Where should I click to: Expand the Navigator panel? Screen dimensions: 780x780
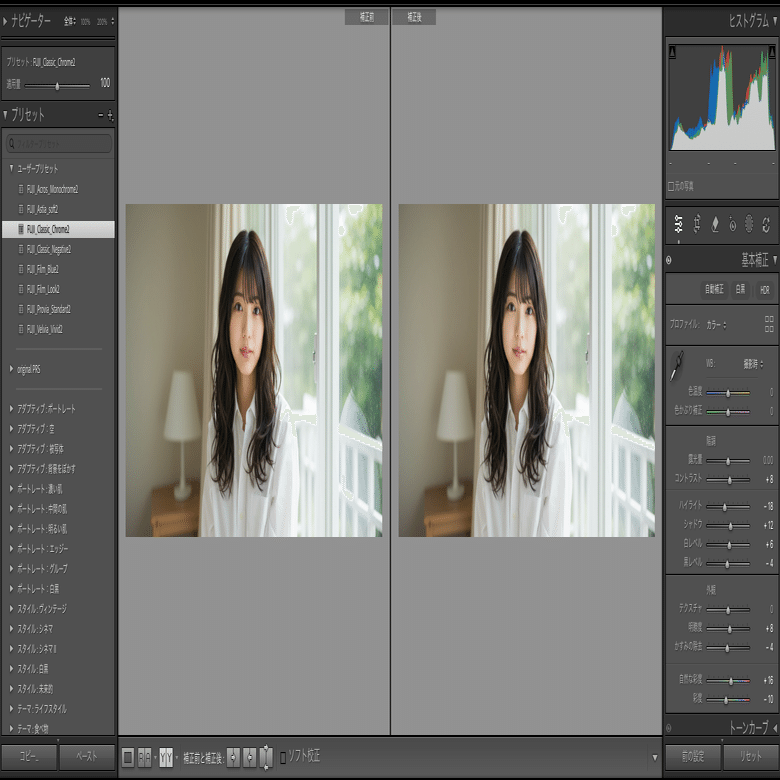[x=5, y=21]
